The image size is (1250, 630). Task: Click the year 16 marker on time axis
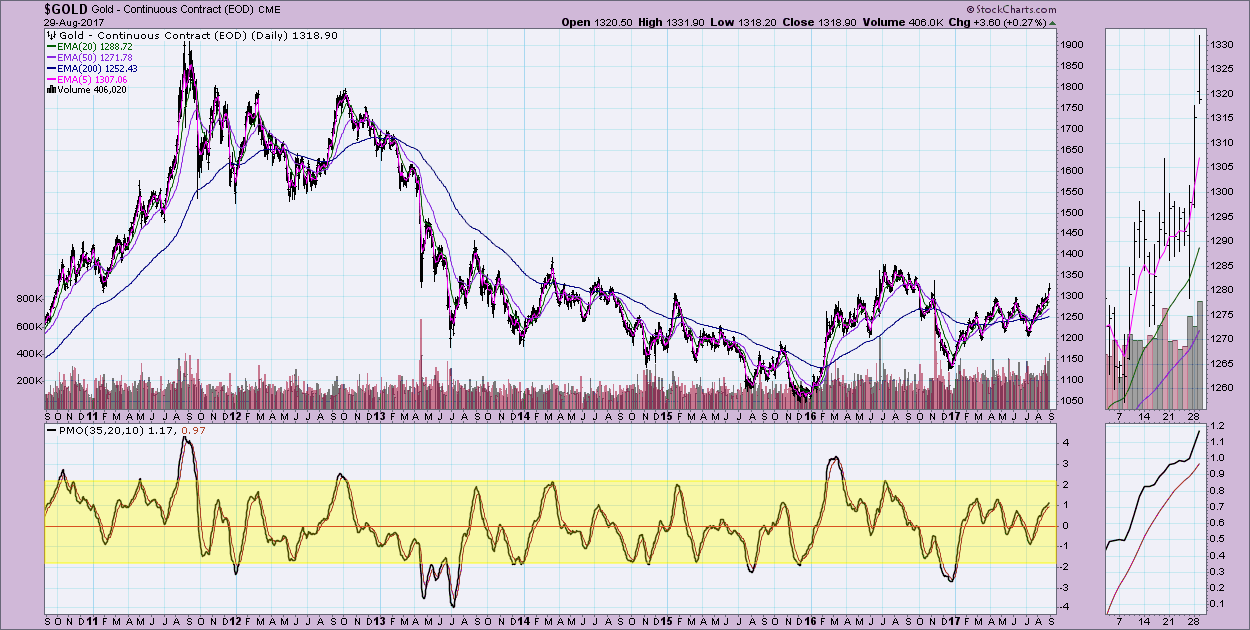pyautogui.click(x=808, y=415)
